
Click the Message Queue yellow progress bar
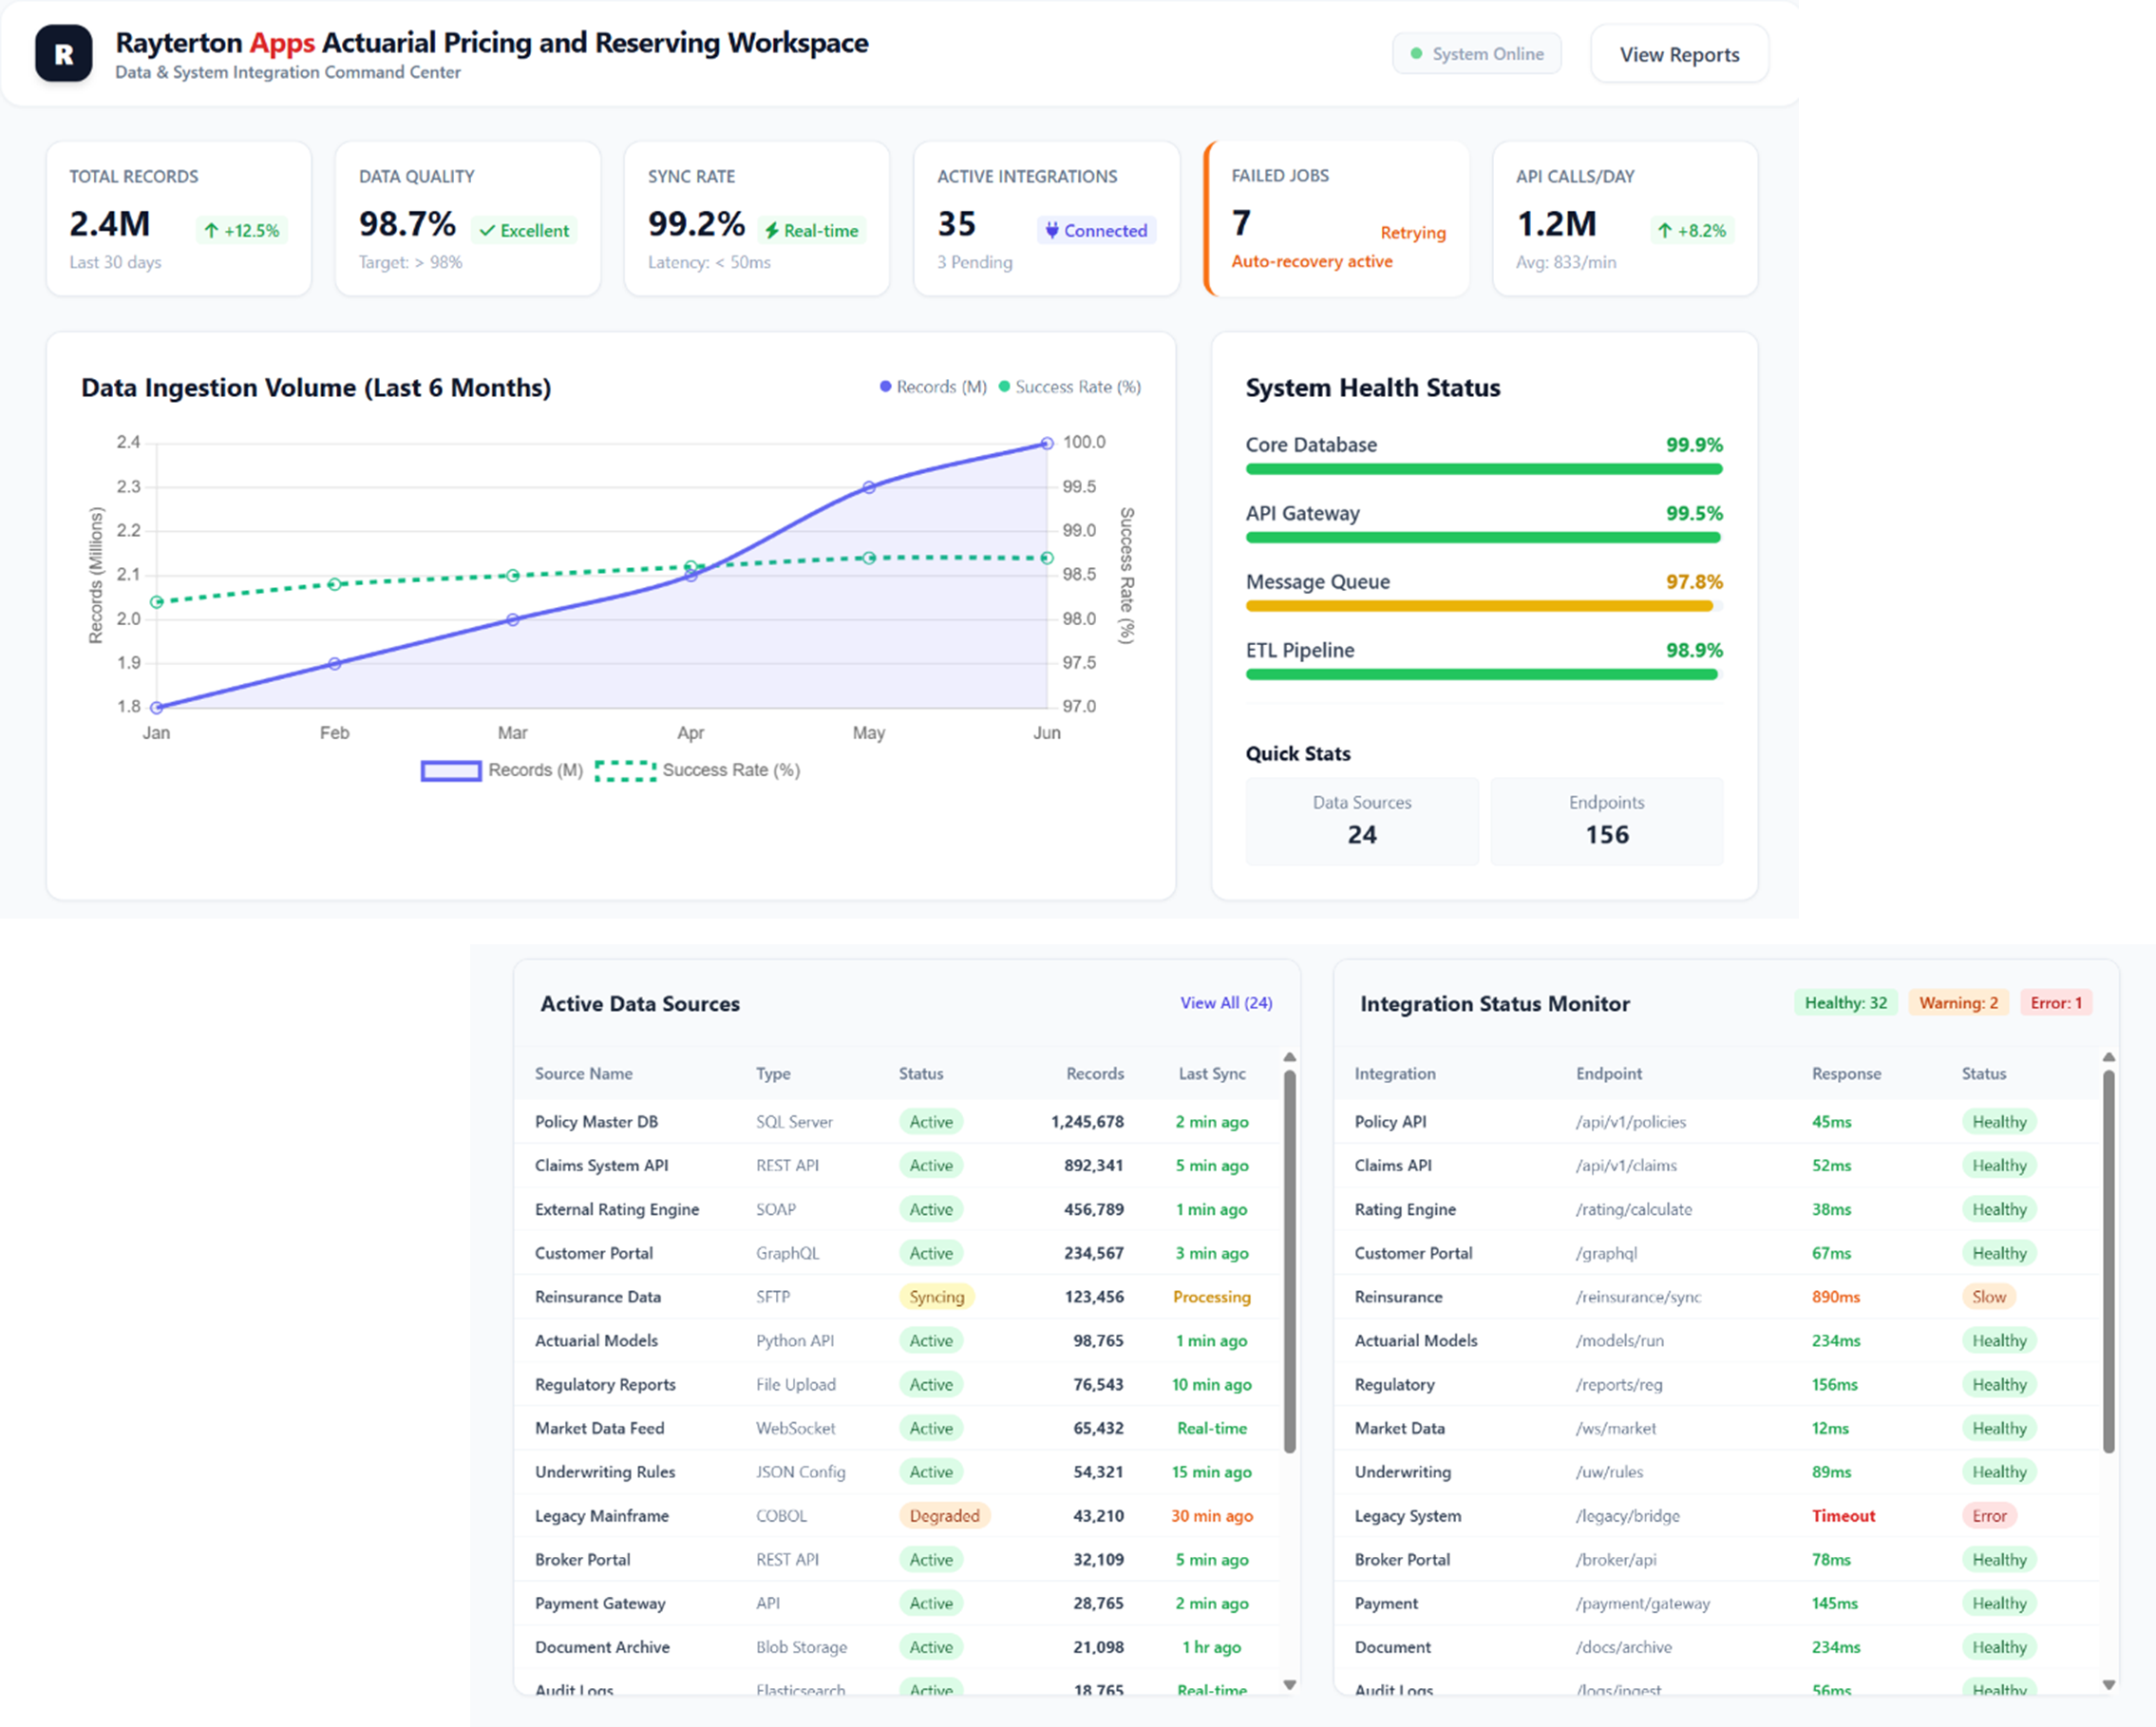(1478, 606)
